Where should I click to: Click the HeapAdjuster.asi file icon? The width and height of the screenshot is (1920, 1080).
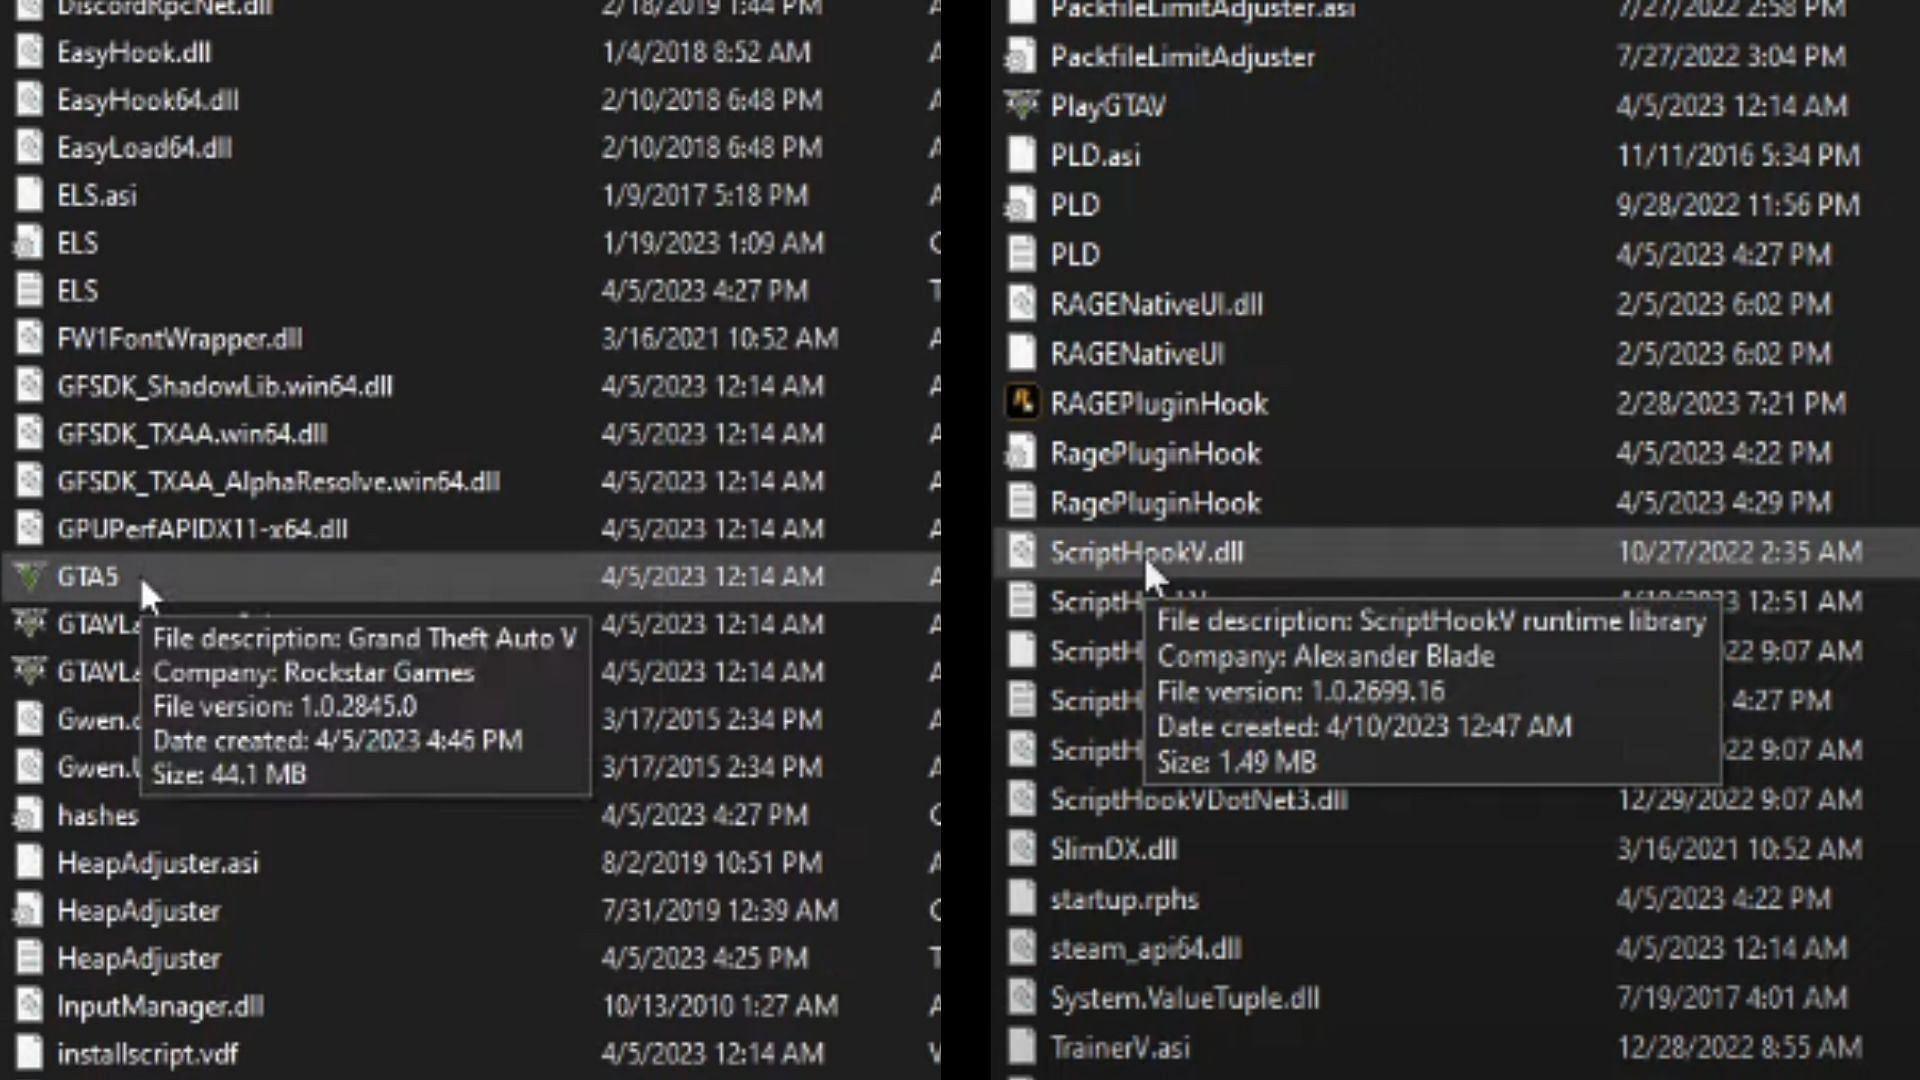(30, 863)
